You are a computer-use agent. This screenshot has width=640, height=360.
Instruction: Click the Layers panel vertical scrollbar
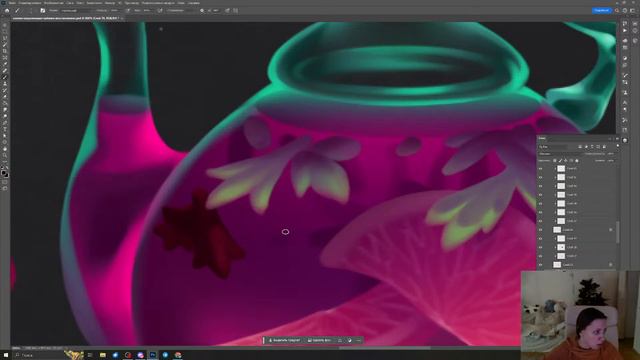(617, 232)
